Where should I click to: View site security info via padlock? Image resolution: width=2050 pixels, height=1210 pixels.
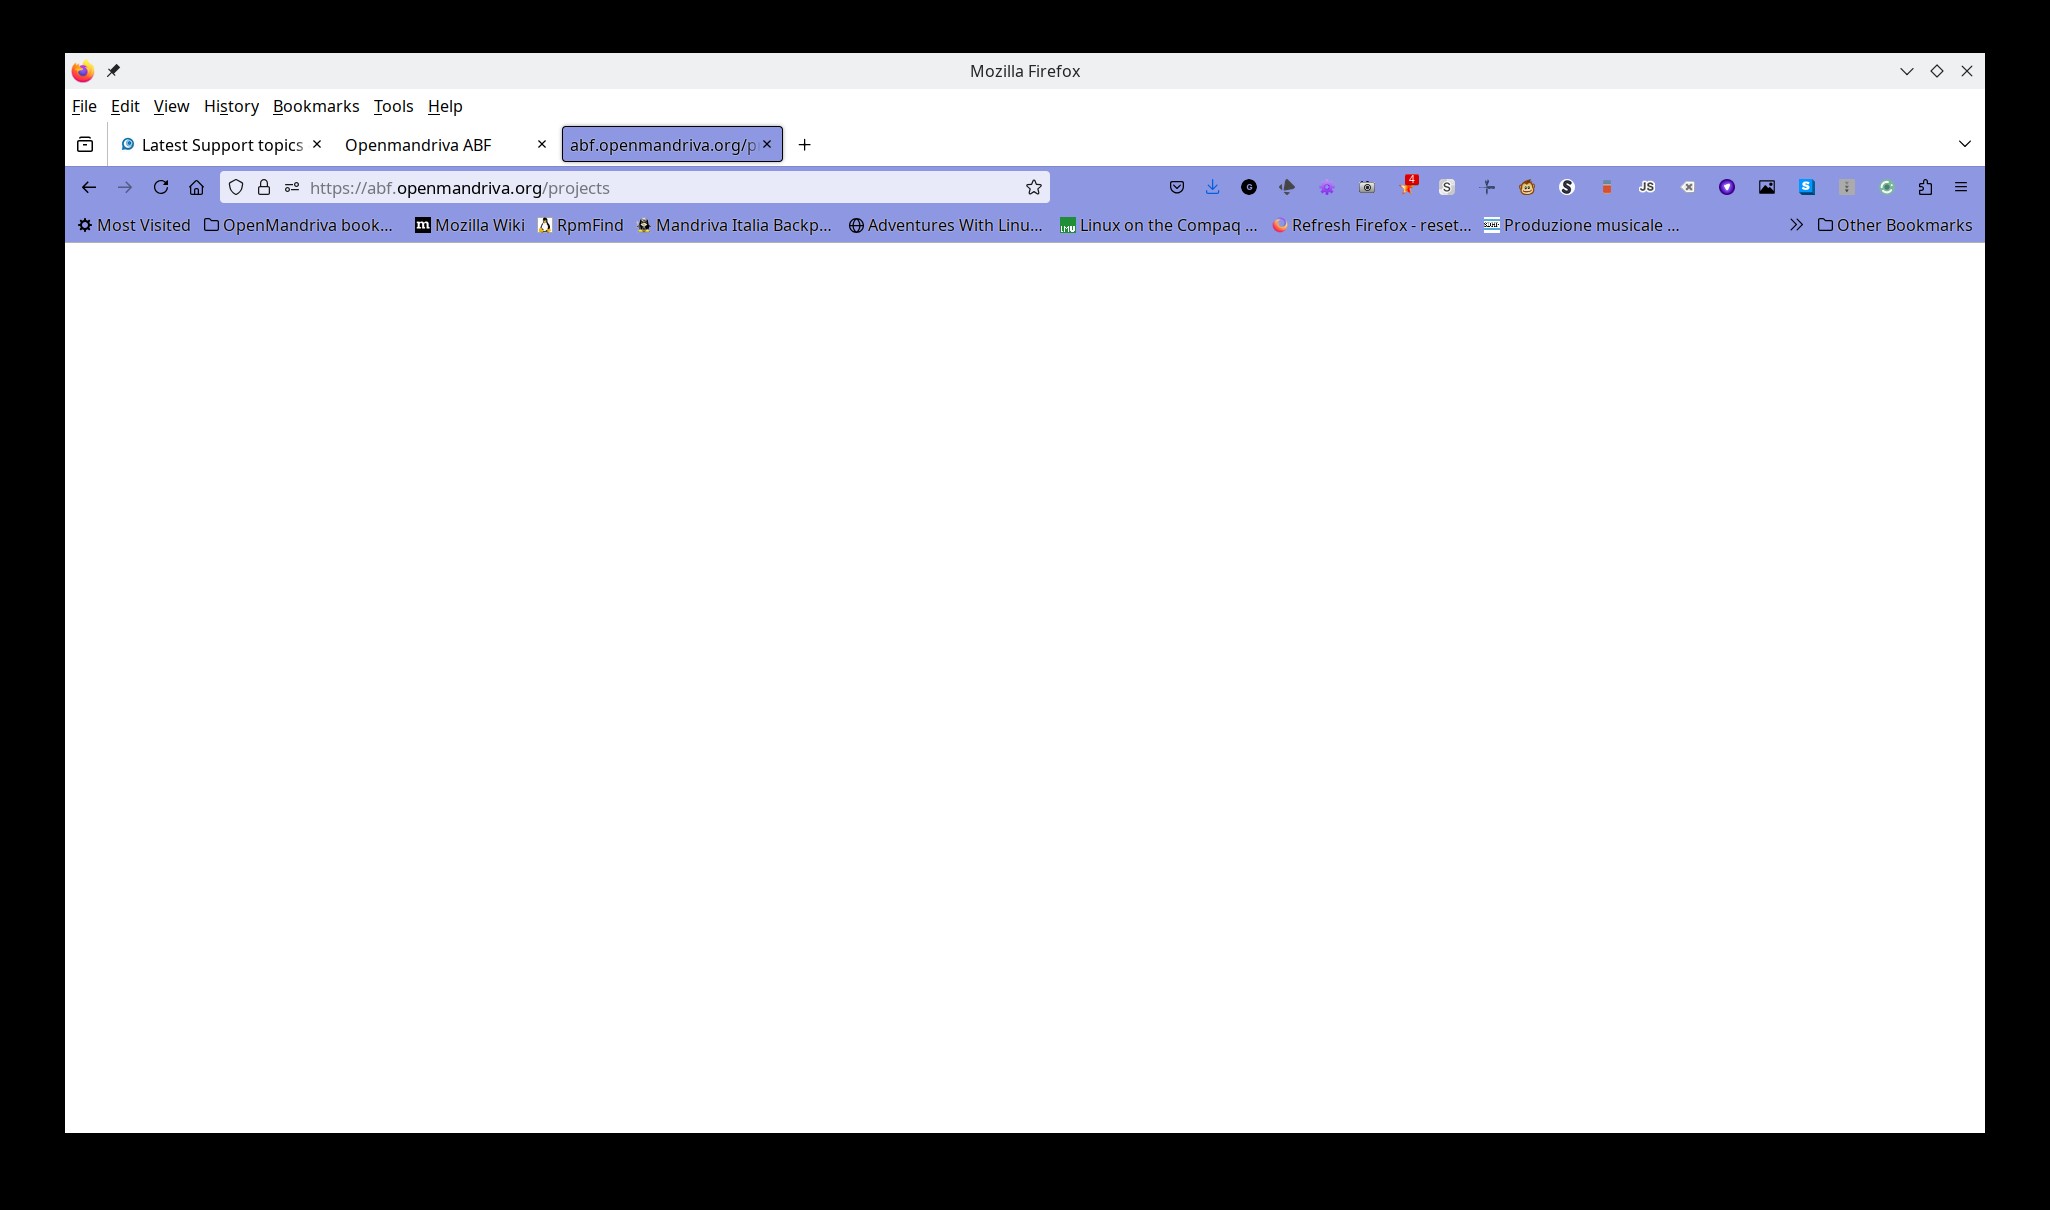coord(264,187)
